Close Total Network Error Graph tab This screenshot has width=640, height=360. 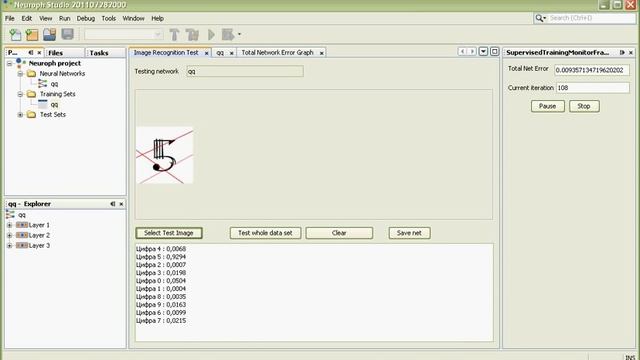coord(322,53)
